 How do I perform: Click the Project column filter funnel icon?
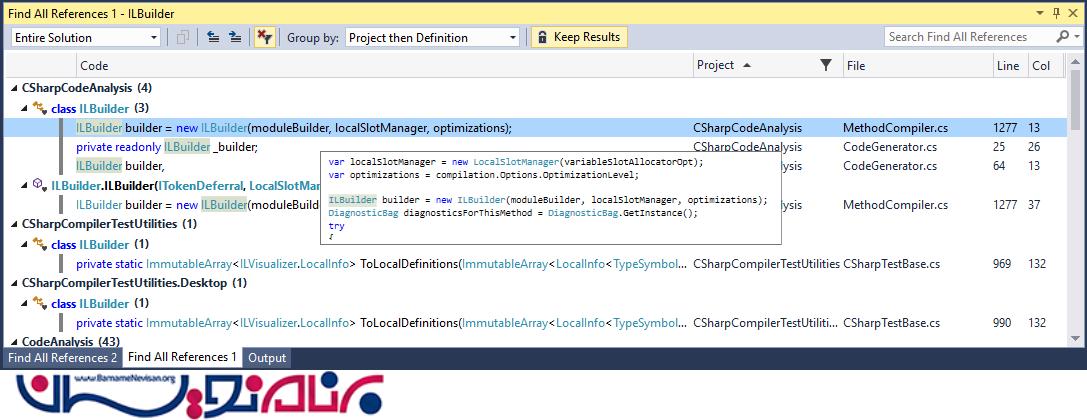(825, 66)
